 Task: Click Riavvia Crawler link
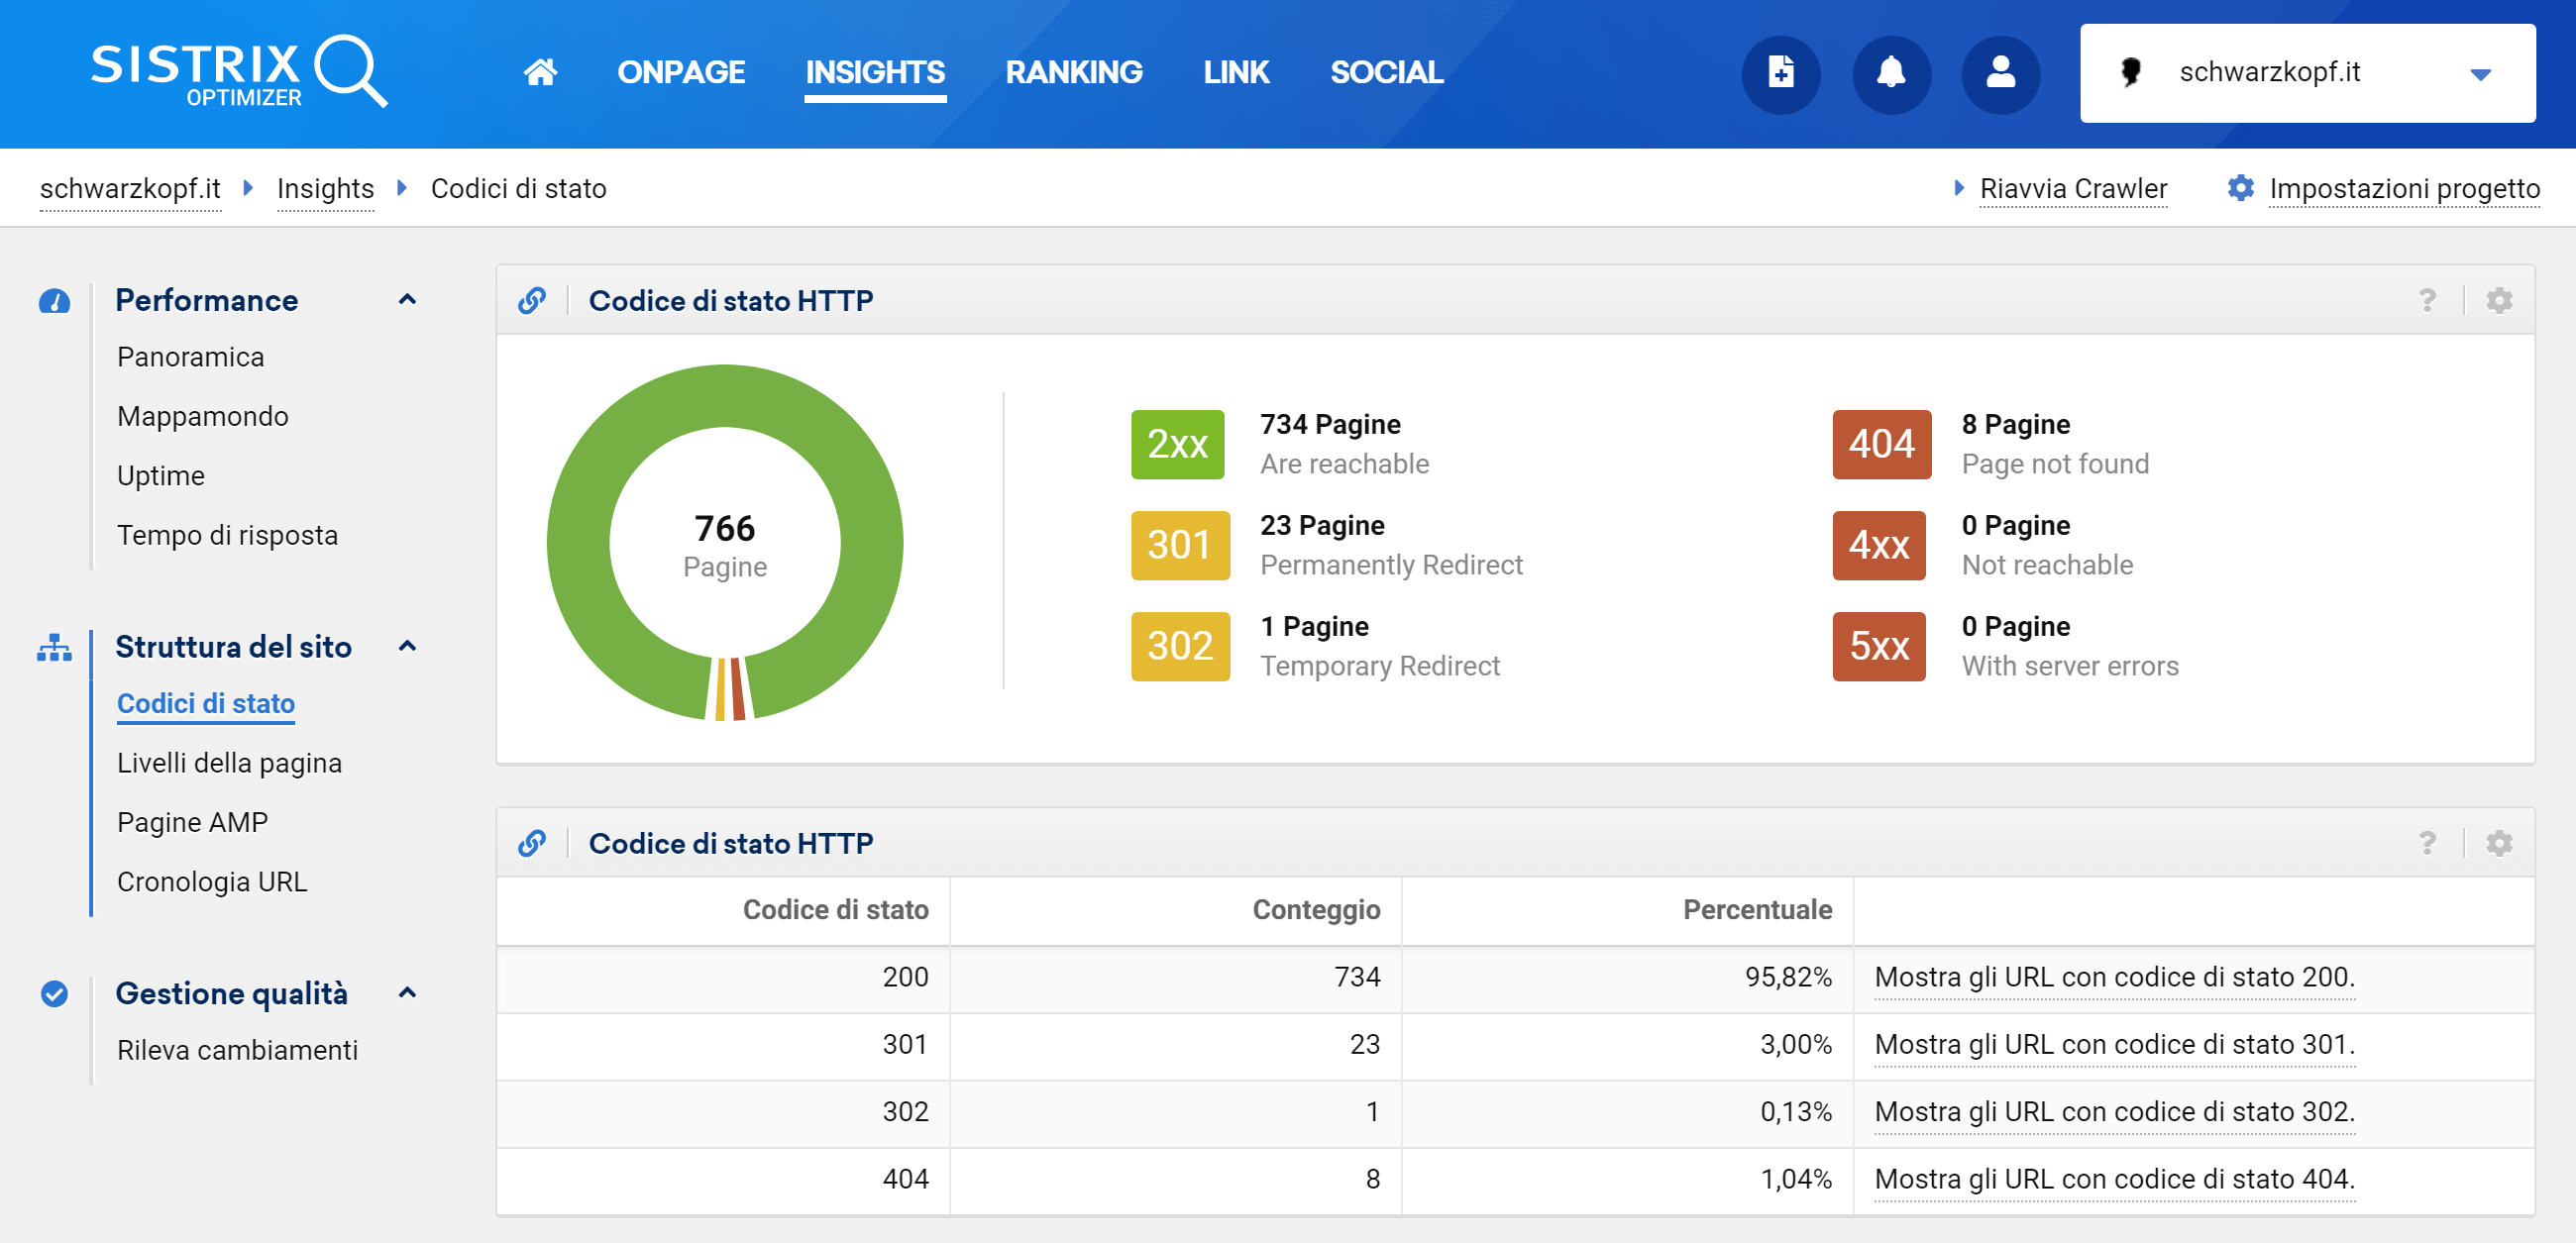point(2072,188)
